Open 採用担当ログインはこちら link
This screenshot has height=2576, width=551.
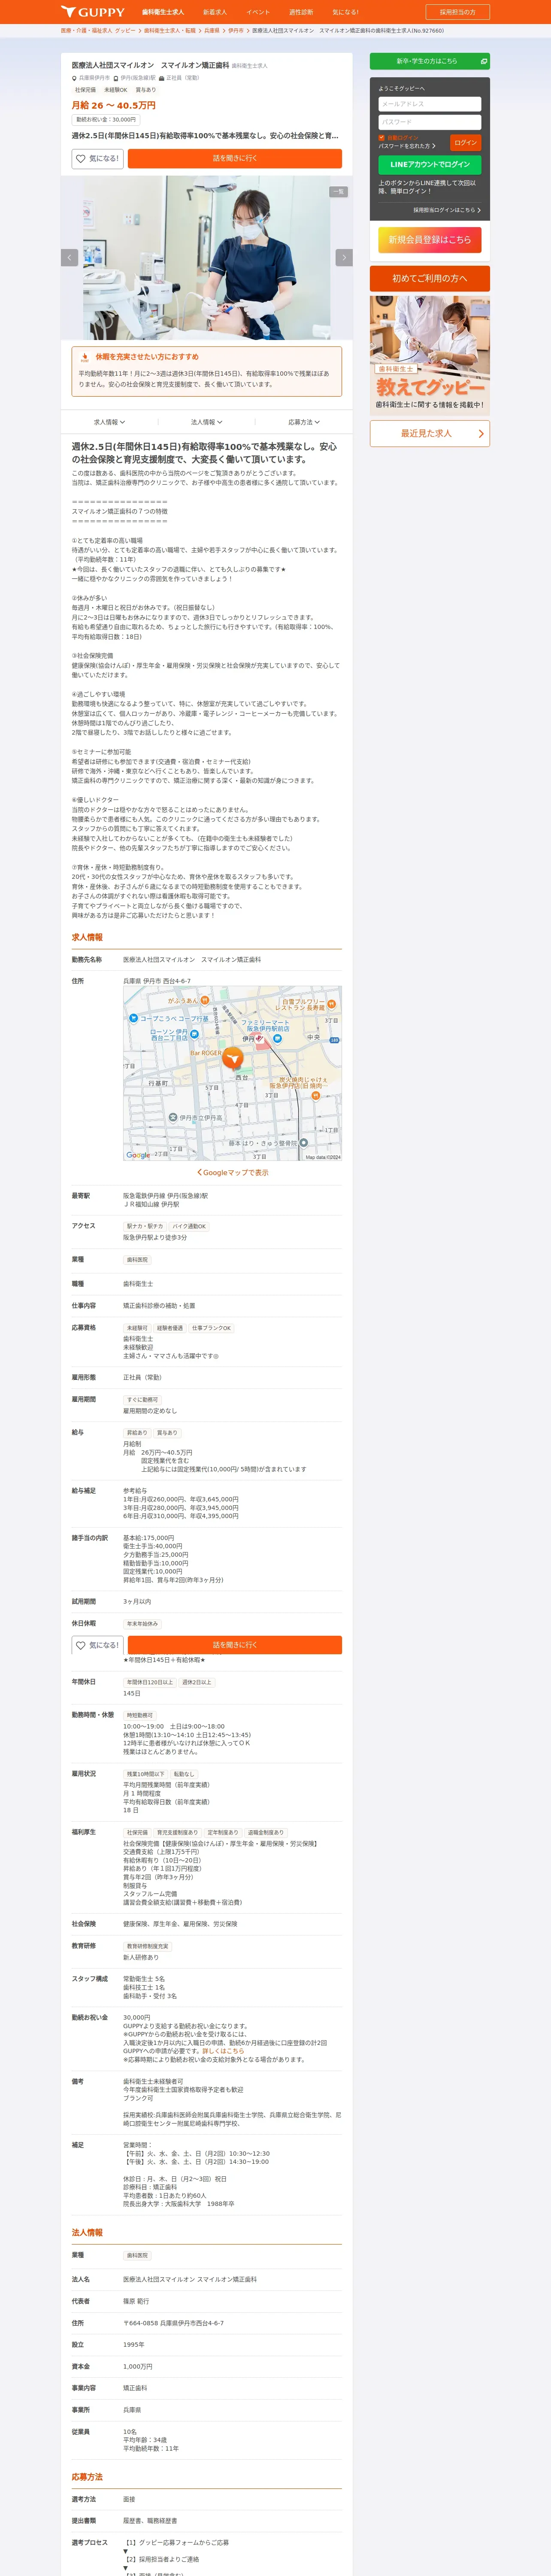click(447, 210)
